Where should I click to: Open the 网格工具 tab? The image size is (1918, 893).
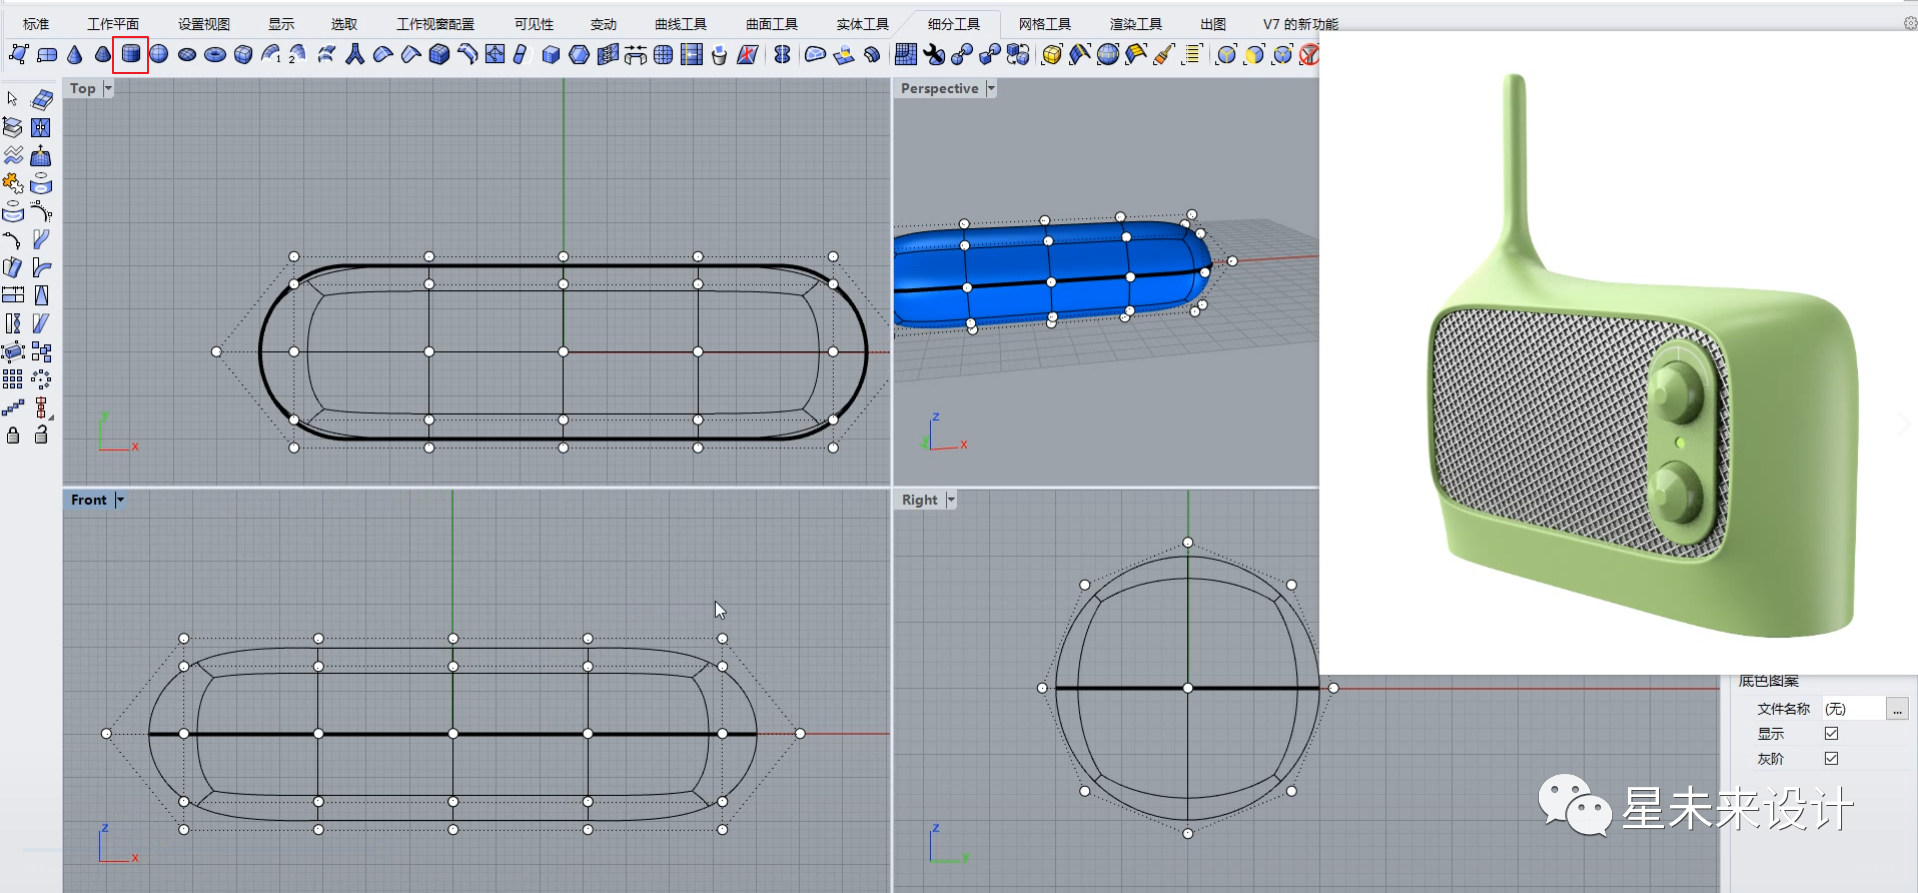[x=1044, y=23]
